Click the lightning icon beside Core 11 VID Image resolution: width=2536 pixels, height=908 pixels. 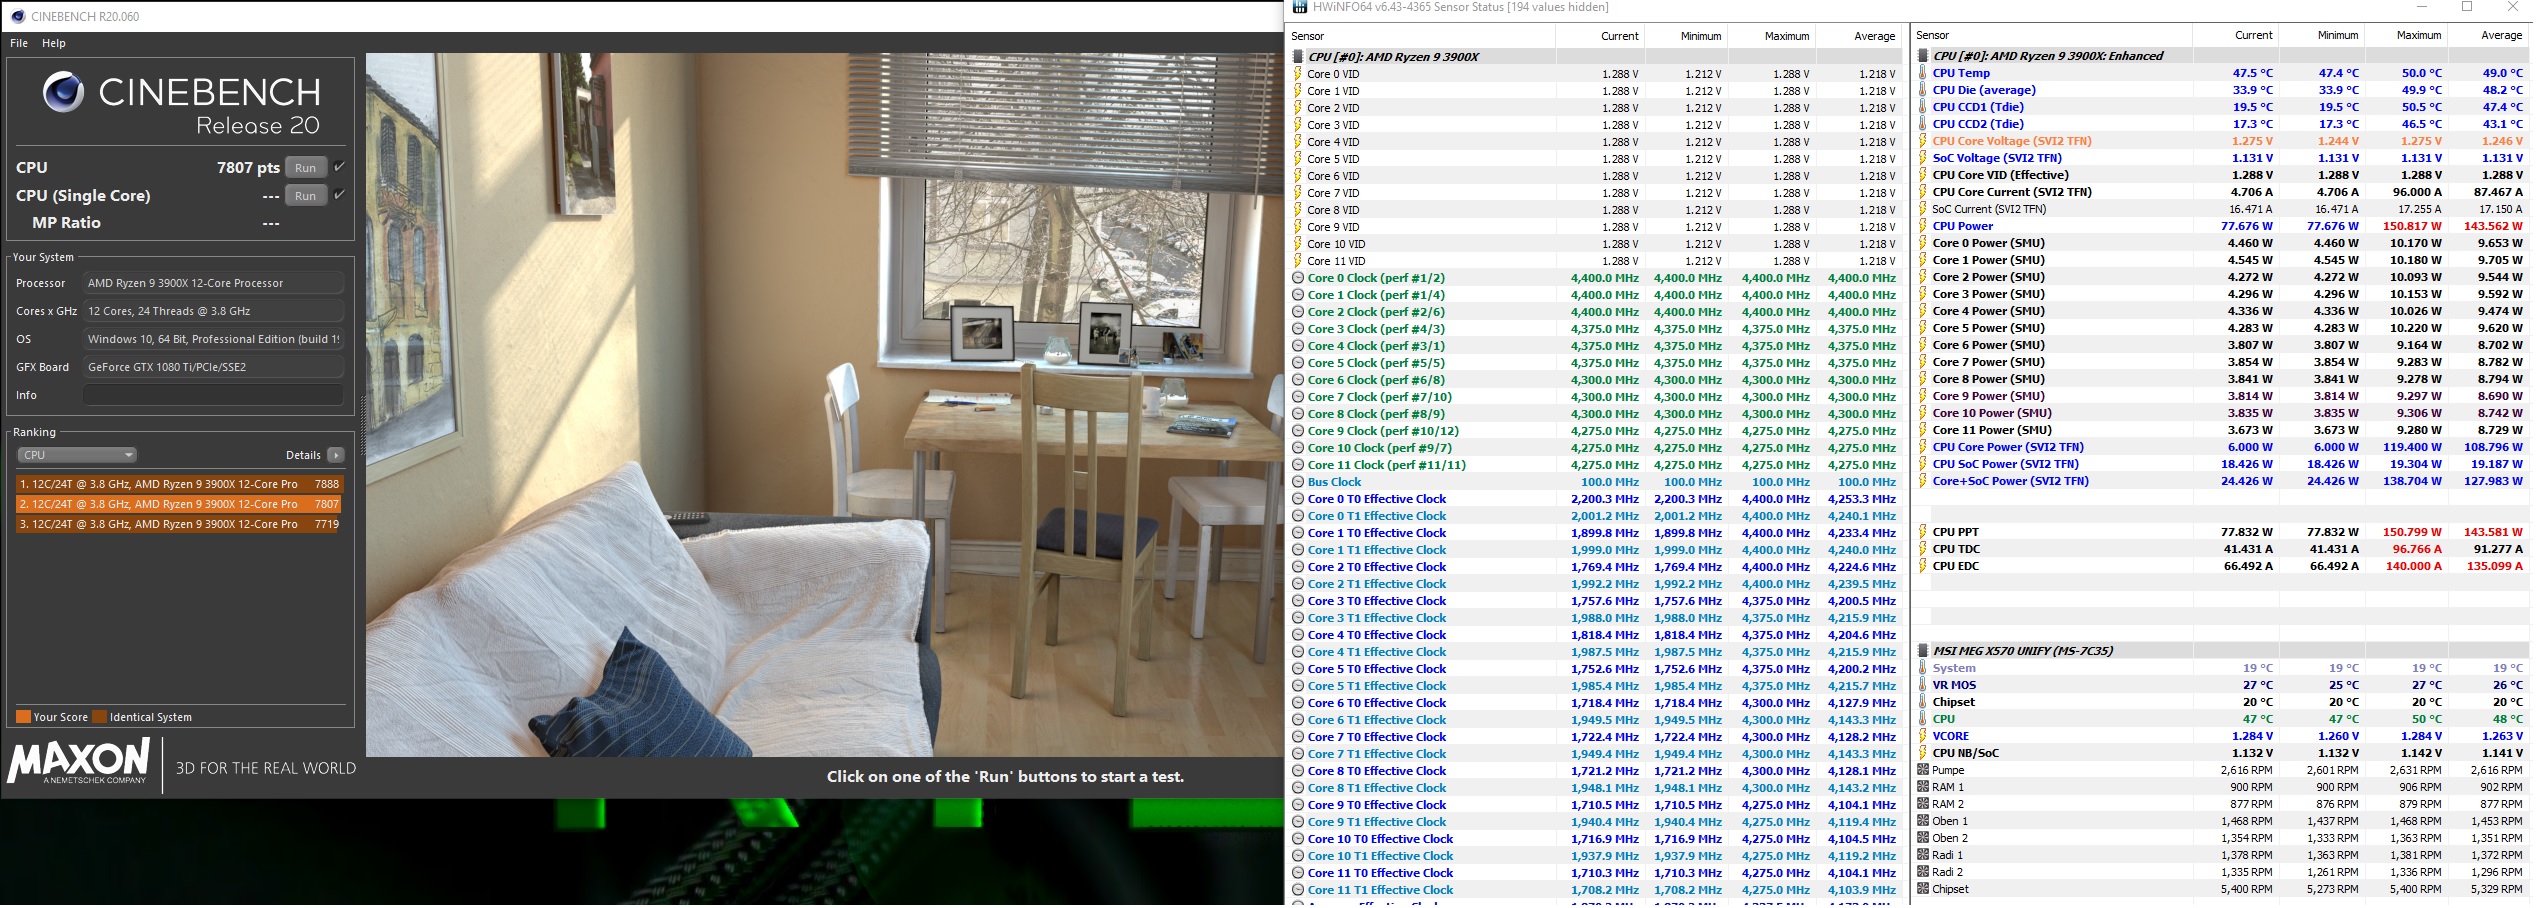point(1298,261)
